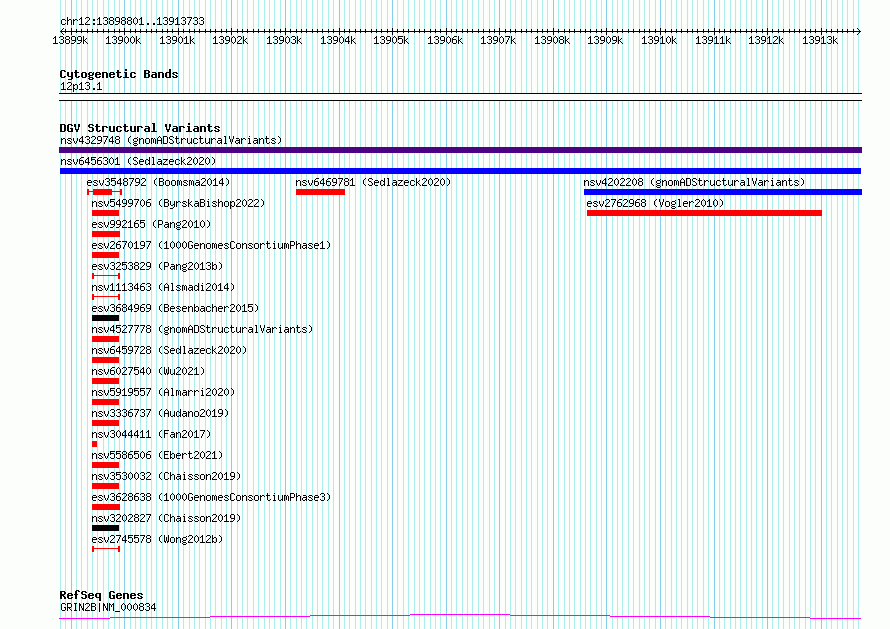Click the nsv3202827 black variant bar

[x=105, y=528]
